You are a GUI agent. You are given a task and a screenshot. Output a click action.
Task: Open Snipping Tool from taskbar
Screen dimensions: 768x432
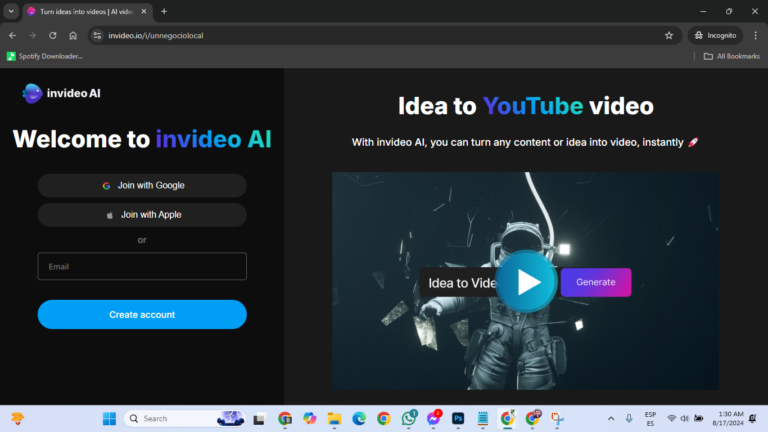tap(557, 419)
